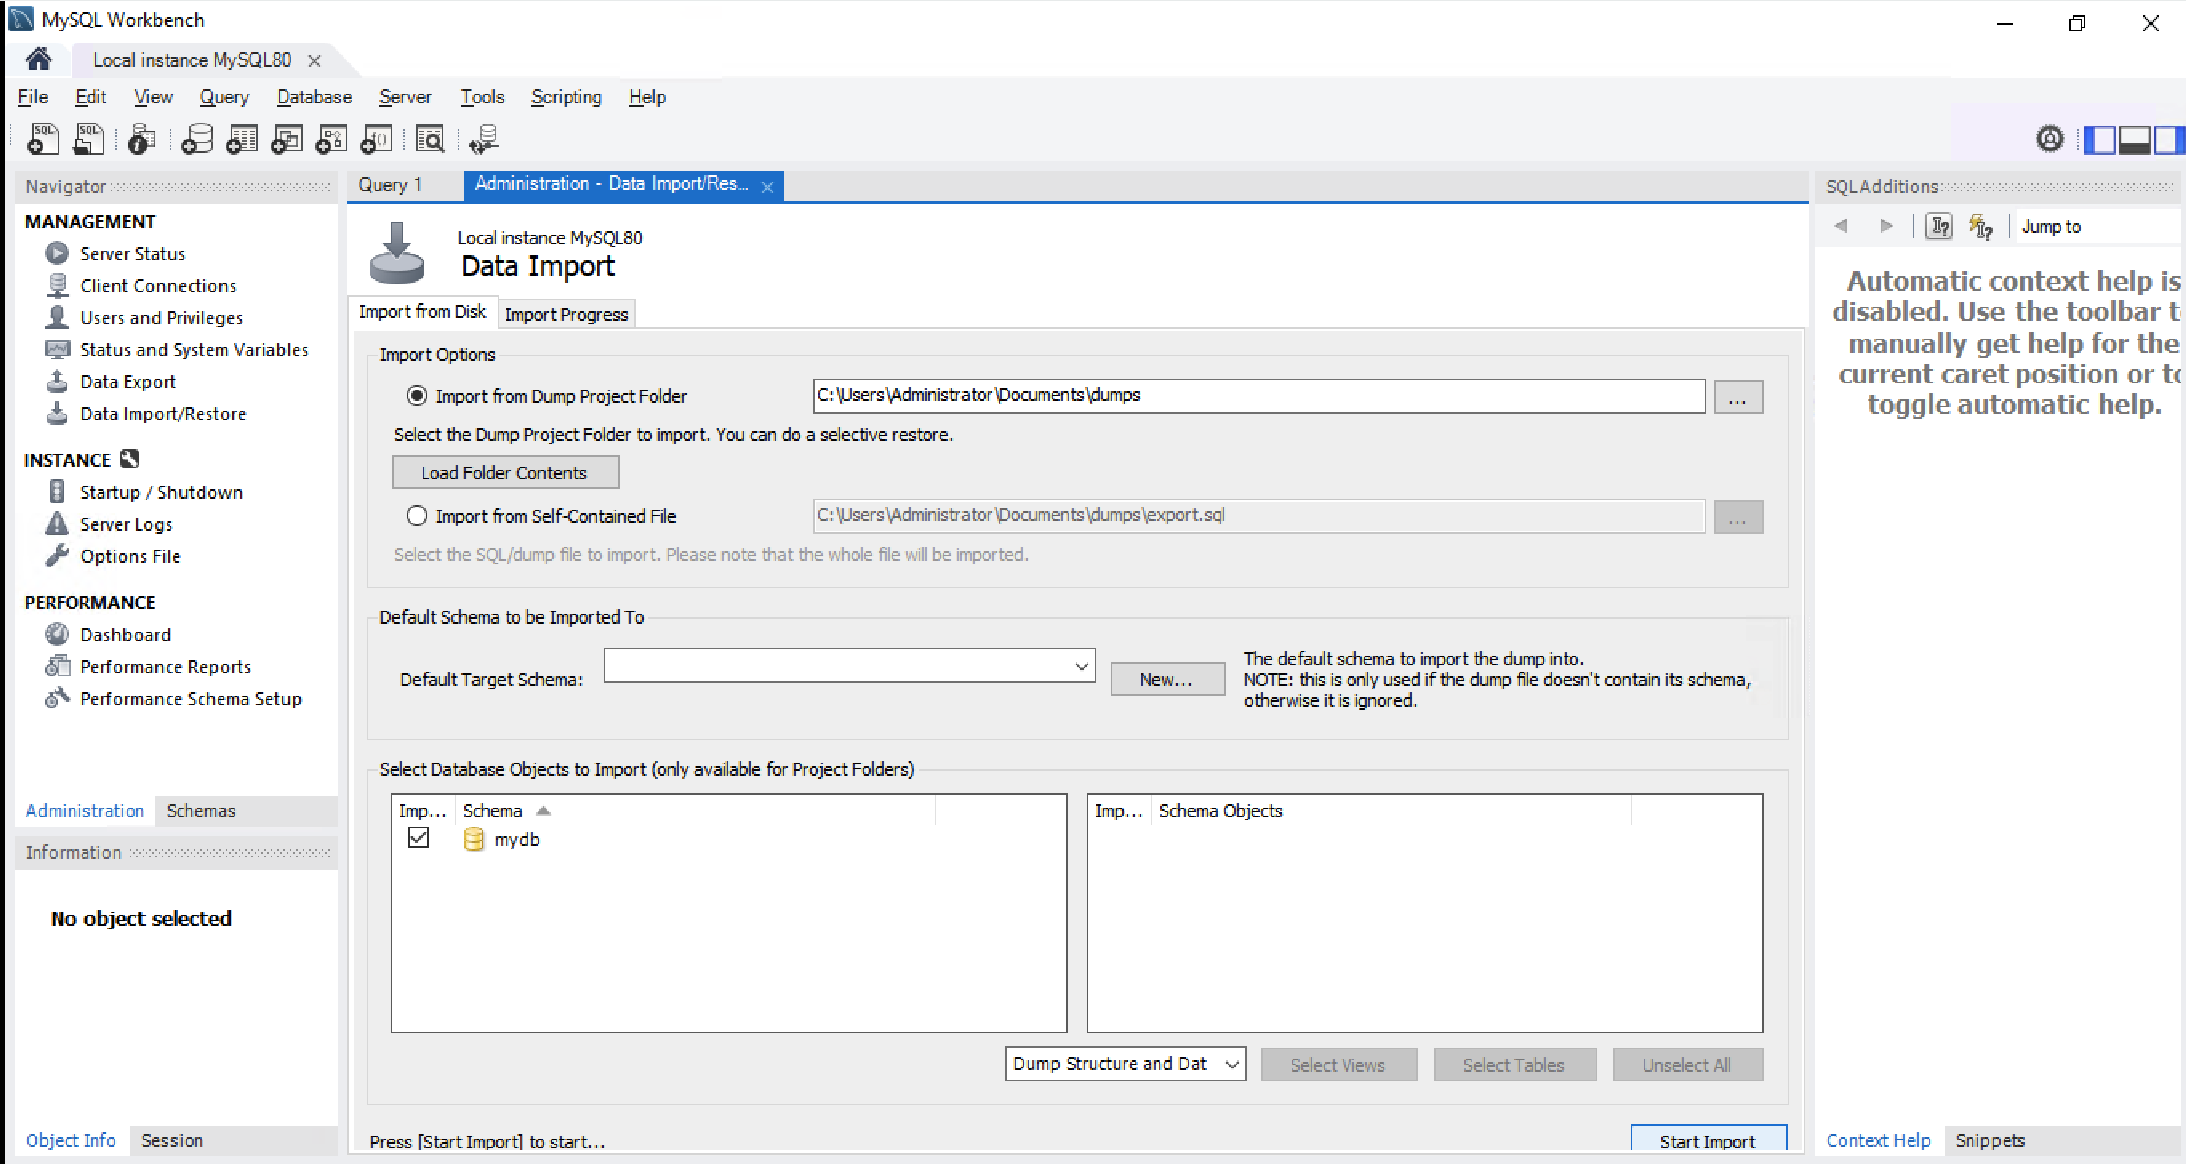Viewport: 2186px width, 1164px height.
Task: Uncheck the mydb schema import checkbox
Action: 419,838
